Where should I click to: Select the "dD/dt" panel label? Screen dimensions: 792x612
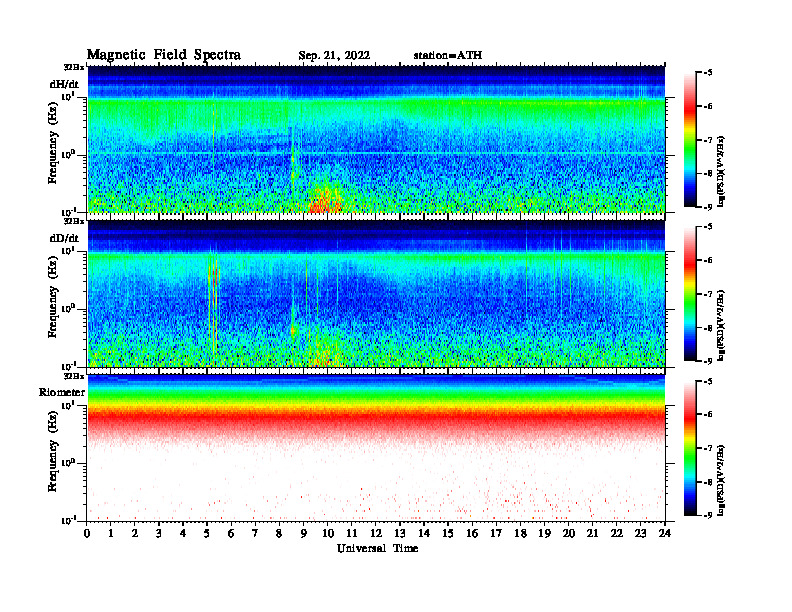[x=64, y=238]
